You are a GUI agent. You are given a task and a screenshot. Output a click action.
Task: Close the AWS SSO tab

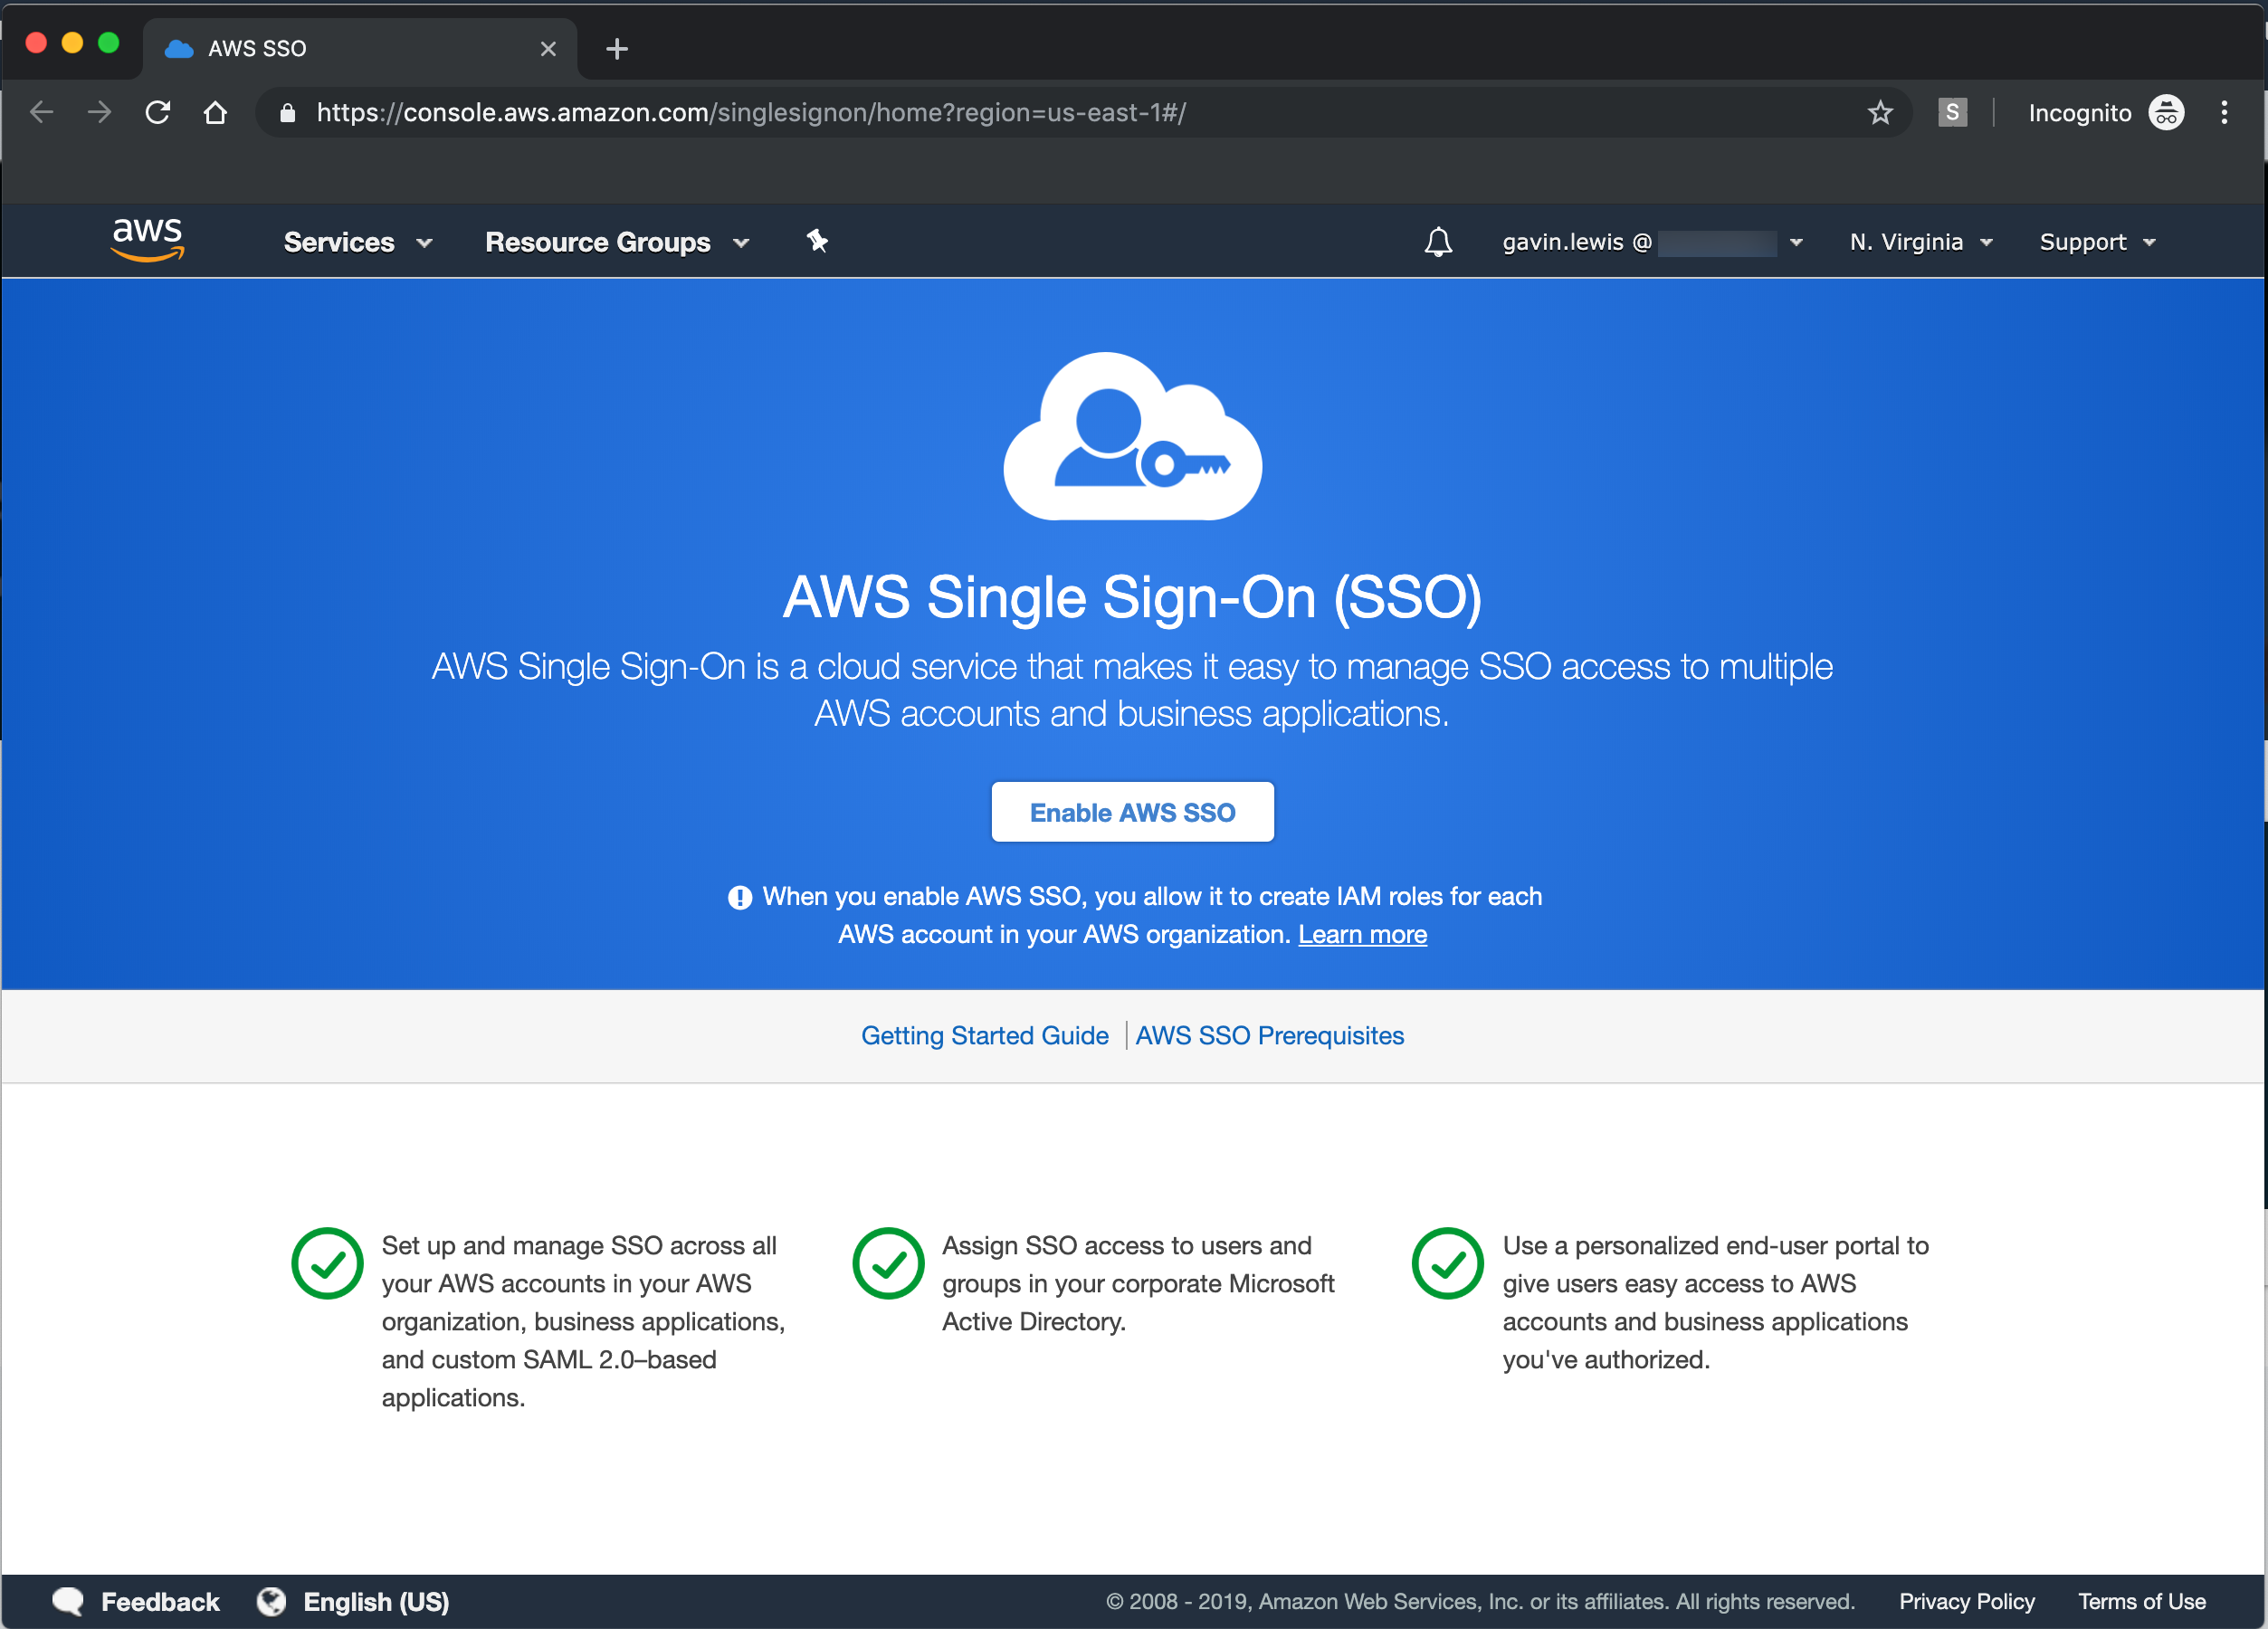pos(548,48)
